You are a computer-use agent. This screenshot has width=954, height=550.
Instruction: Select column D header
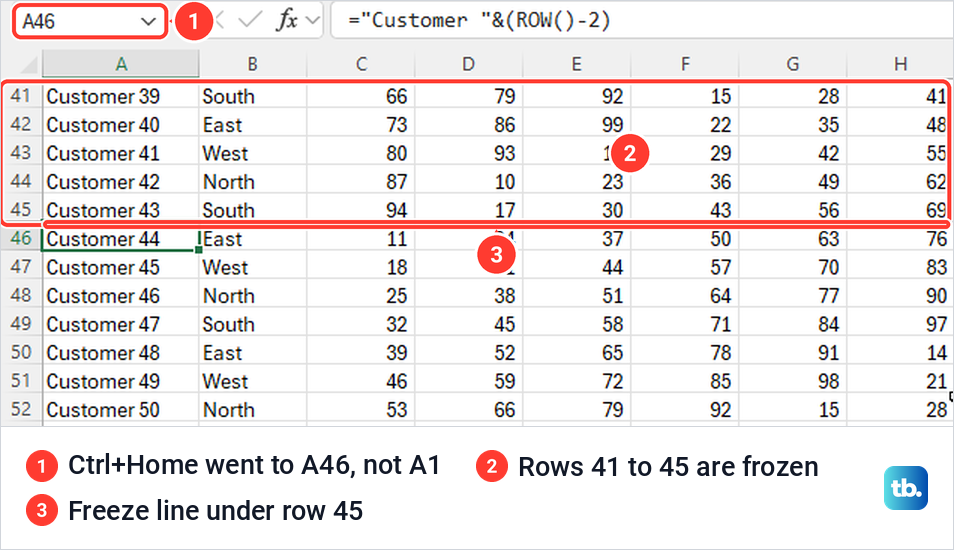pyautogui.click(x=468, y=64)
